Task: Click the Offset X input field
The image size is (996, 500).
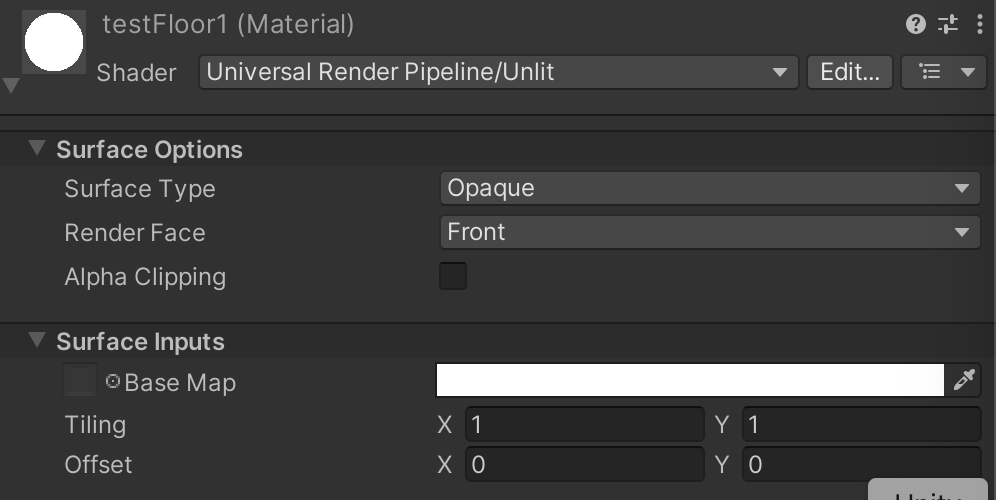Action: pyautogui.click(x=585, y=465)
